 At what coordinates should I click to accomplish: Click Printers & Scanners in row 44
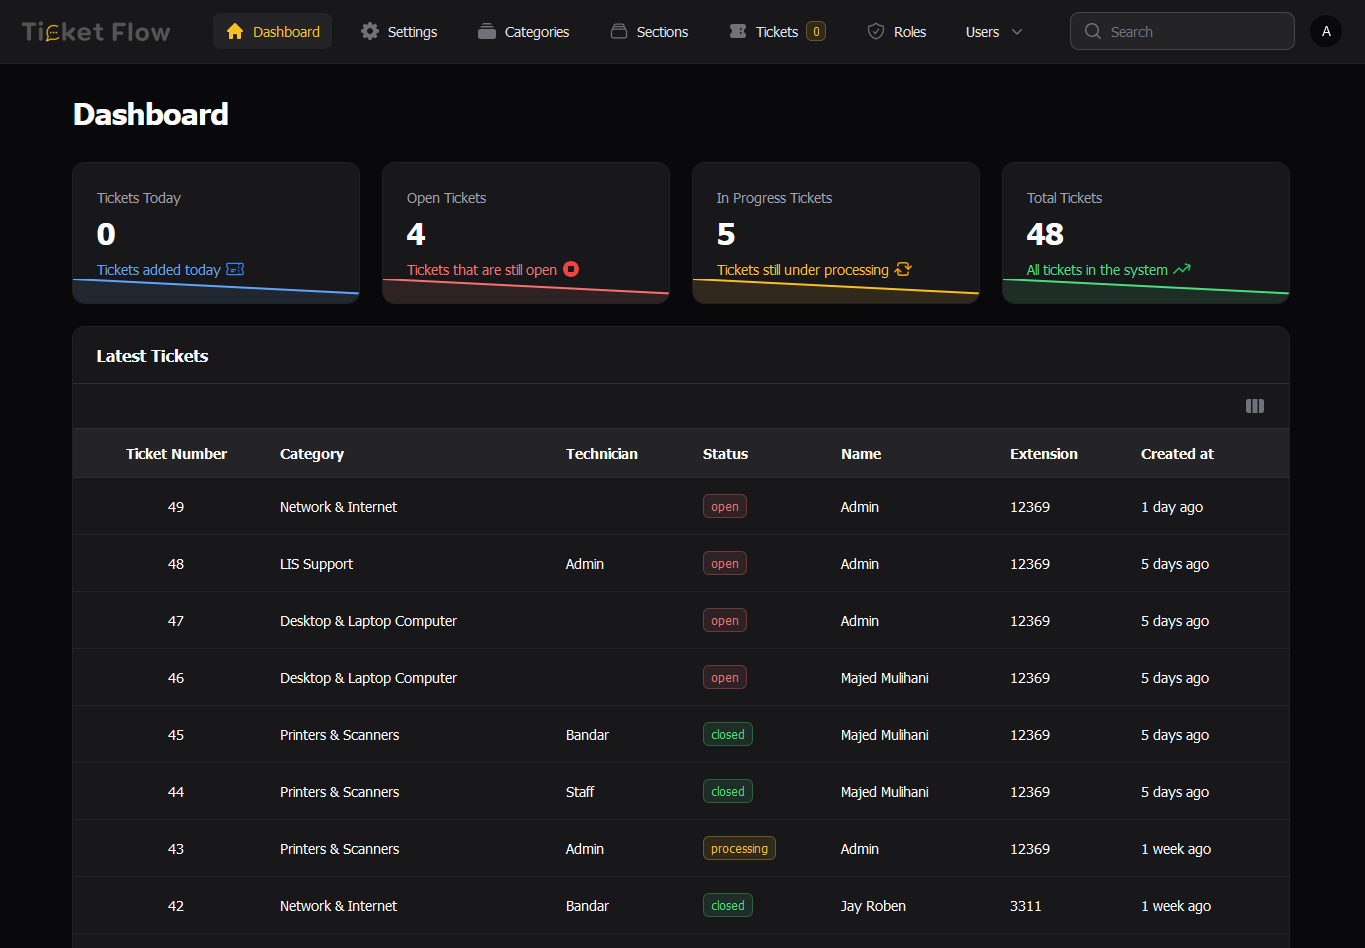pos(339,792)
